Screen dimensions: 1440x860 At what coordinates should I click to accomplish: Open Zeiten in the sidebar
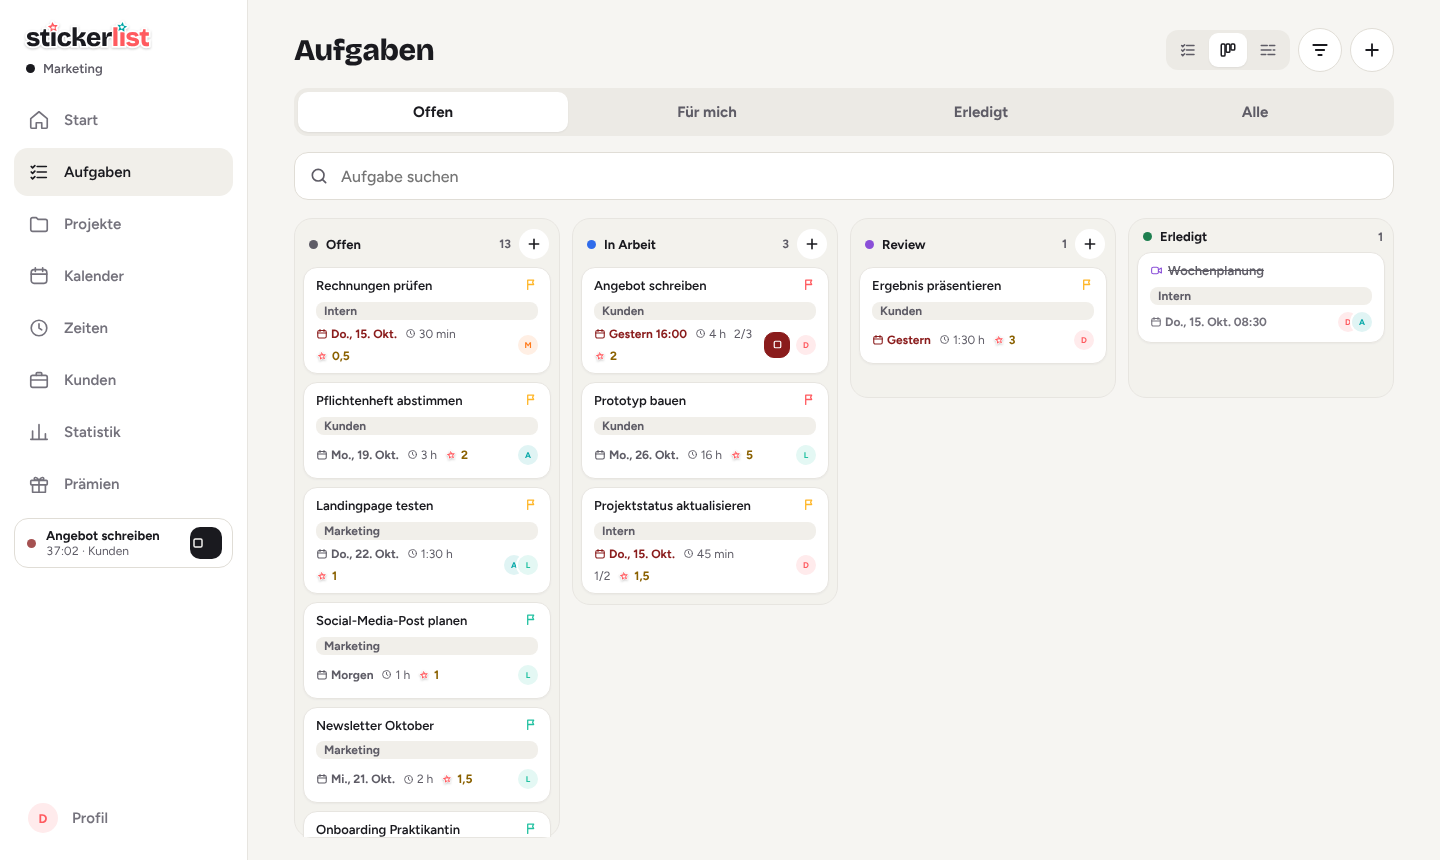(123, 328)
